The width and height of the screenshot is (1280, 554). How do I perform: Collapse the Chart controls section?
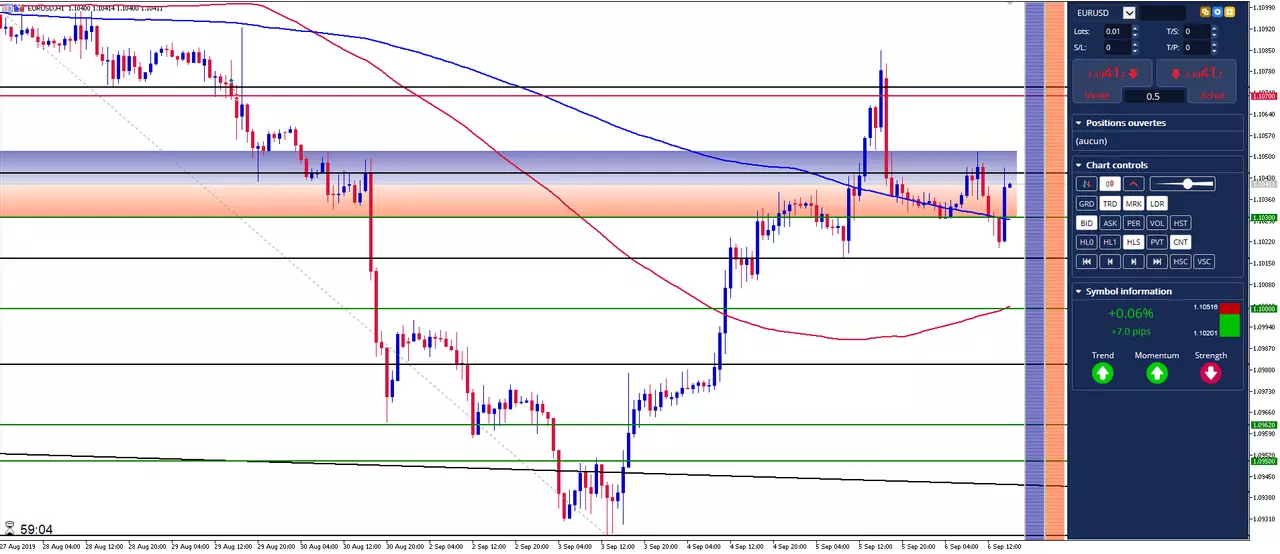coord(1079,165)
